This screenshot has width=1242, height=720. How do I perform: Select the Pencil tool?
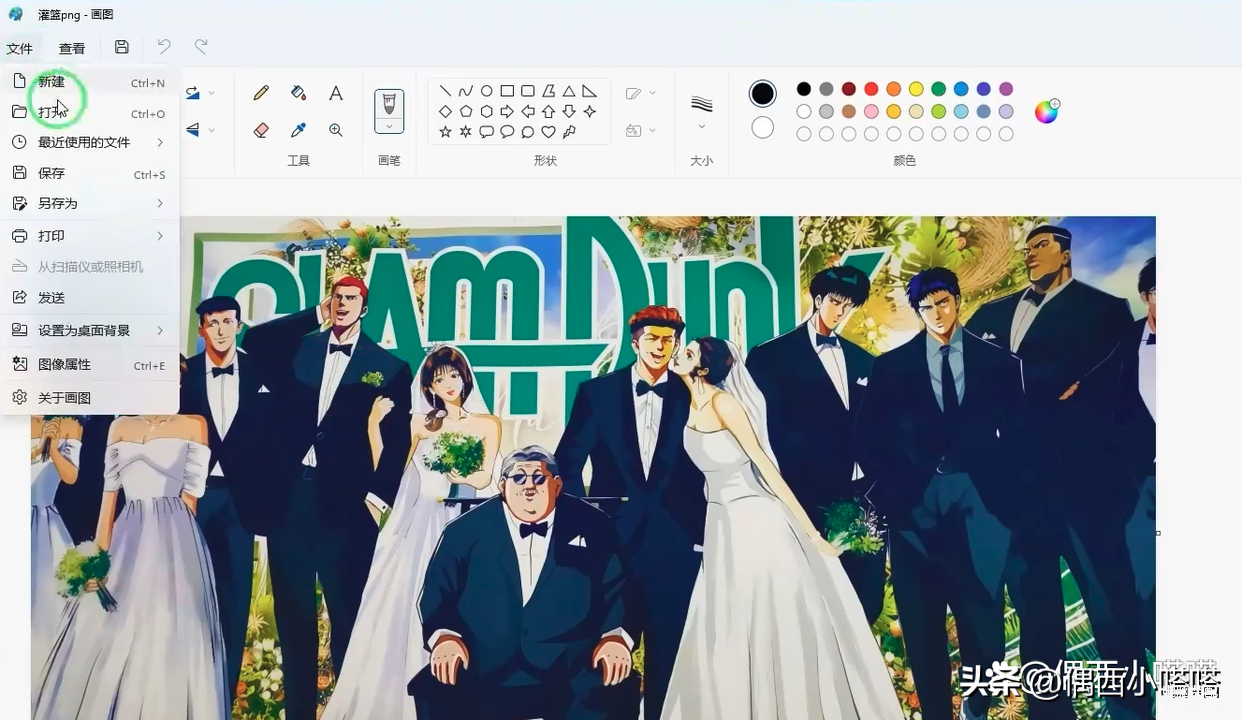(x=261, y=93)
